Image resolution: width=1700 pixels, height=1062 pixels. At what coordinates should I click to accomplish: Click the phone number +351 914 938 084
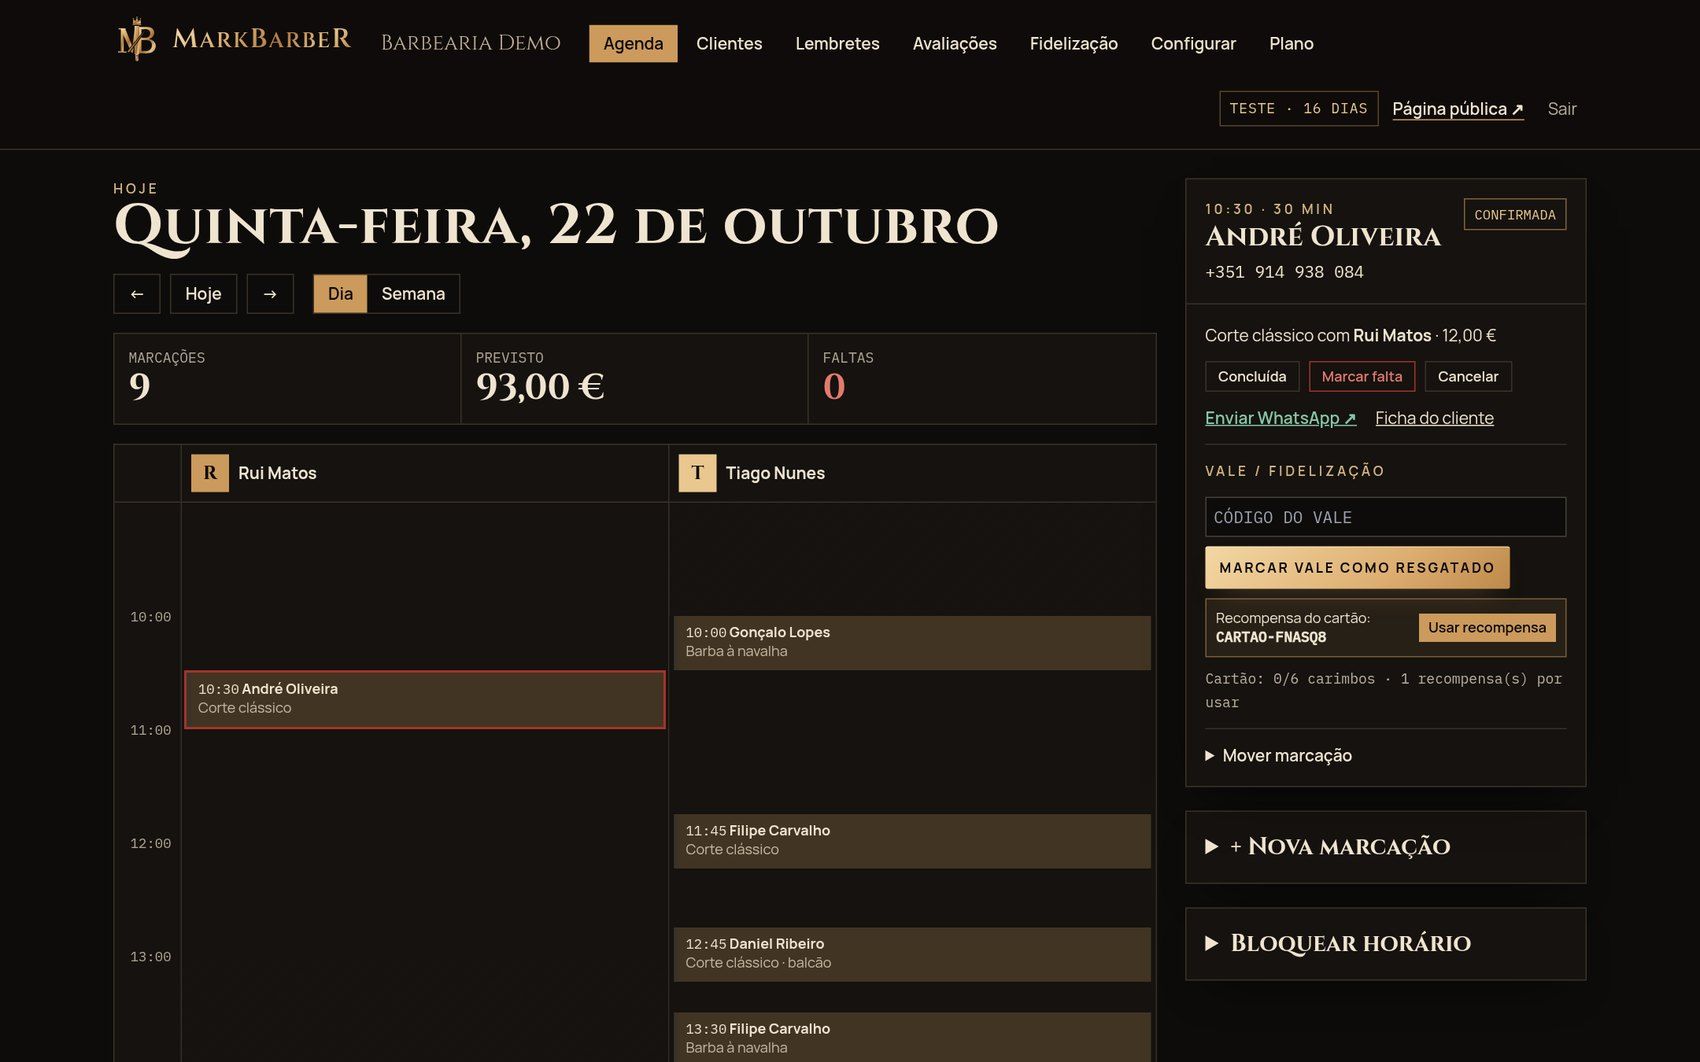point(1284,272)
